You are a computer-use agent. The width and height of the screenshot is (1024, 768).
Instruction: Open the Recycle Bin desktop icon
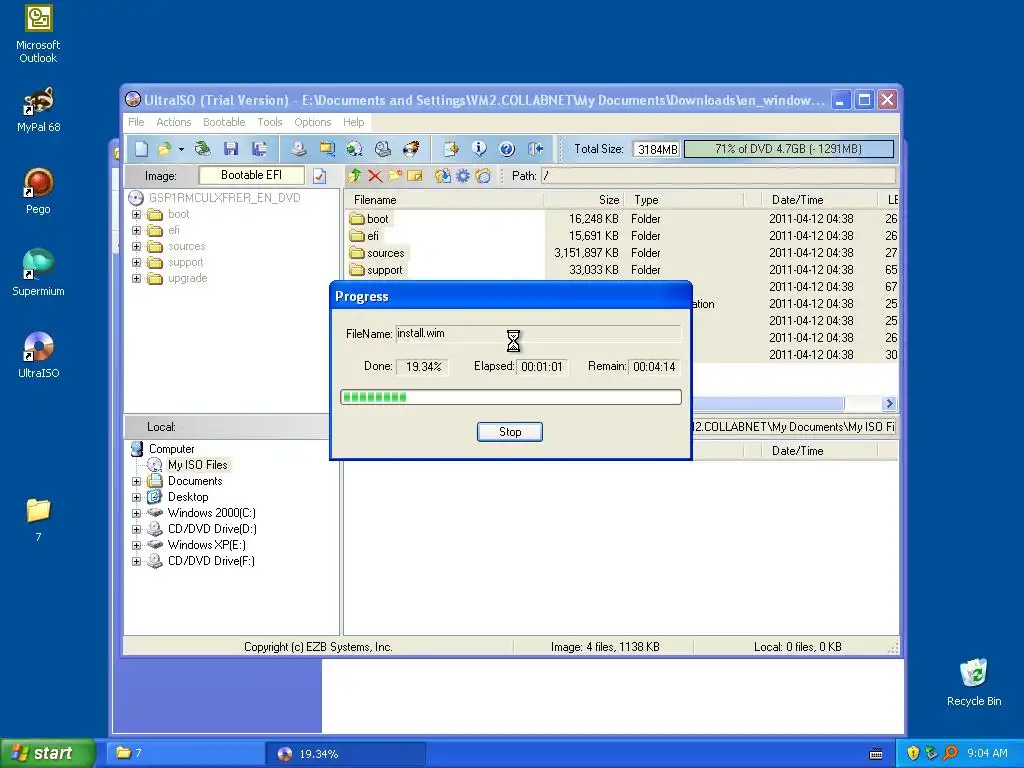tap(974, 682)
